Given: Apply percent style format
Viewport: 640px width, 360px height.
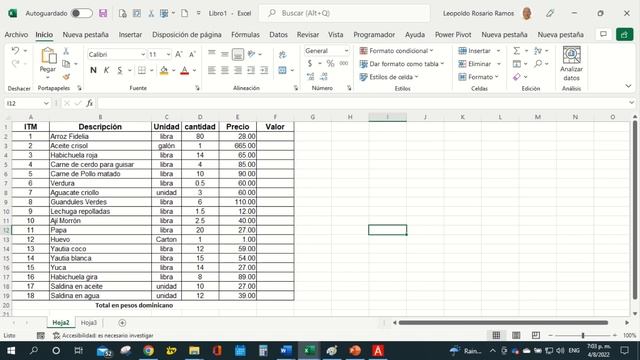Looking at the screenshot, I should click(x=331, y=63).
